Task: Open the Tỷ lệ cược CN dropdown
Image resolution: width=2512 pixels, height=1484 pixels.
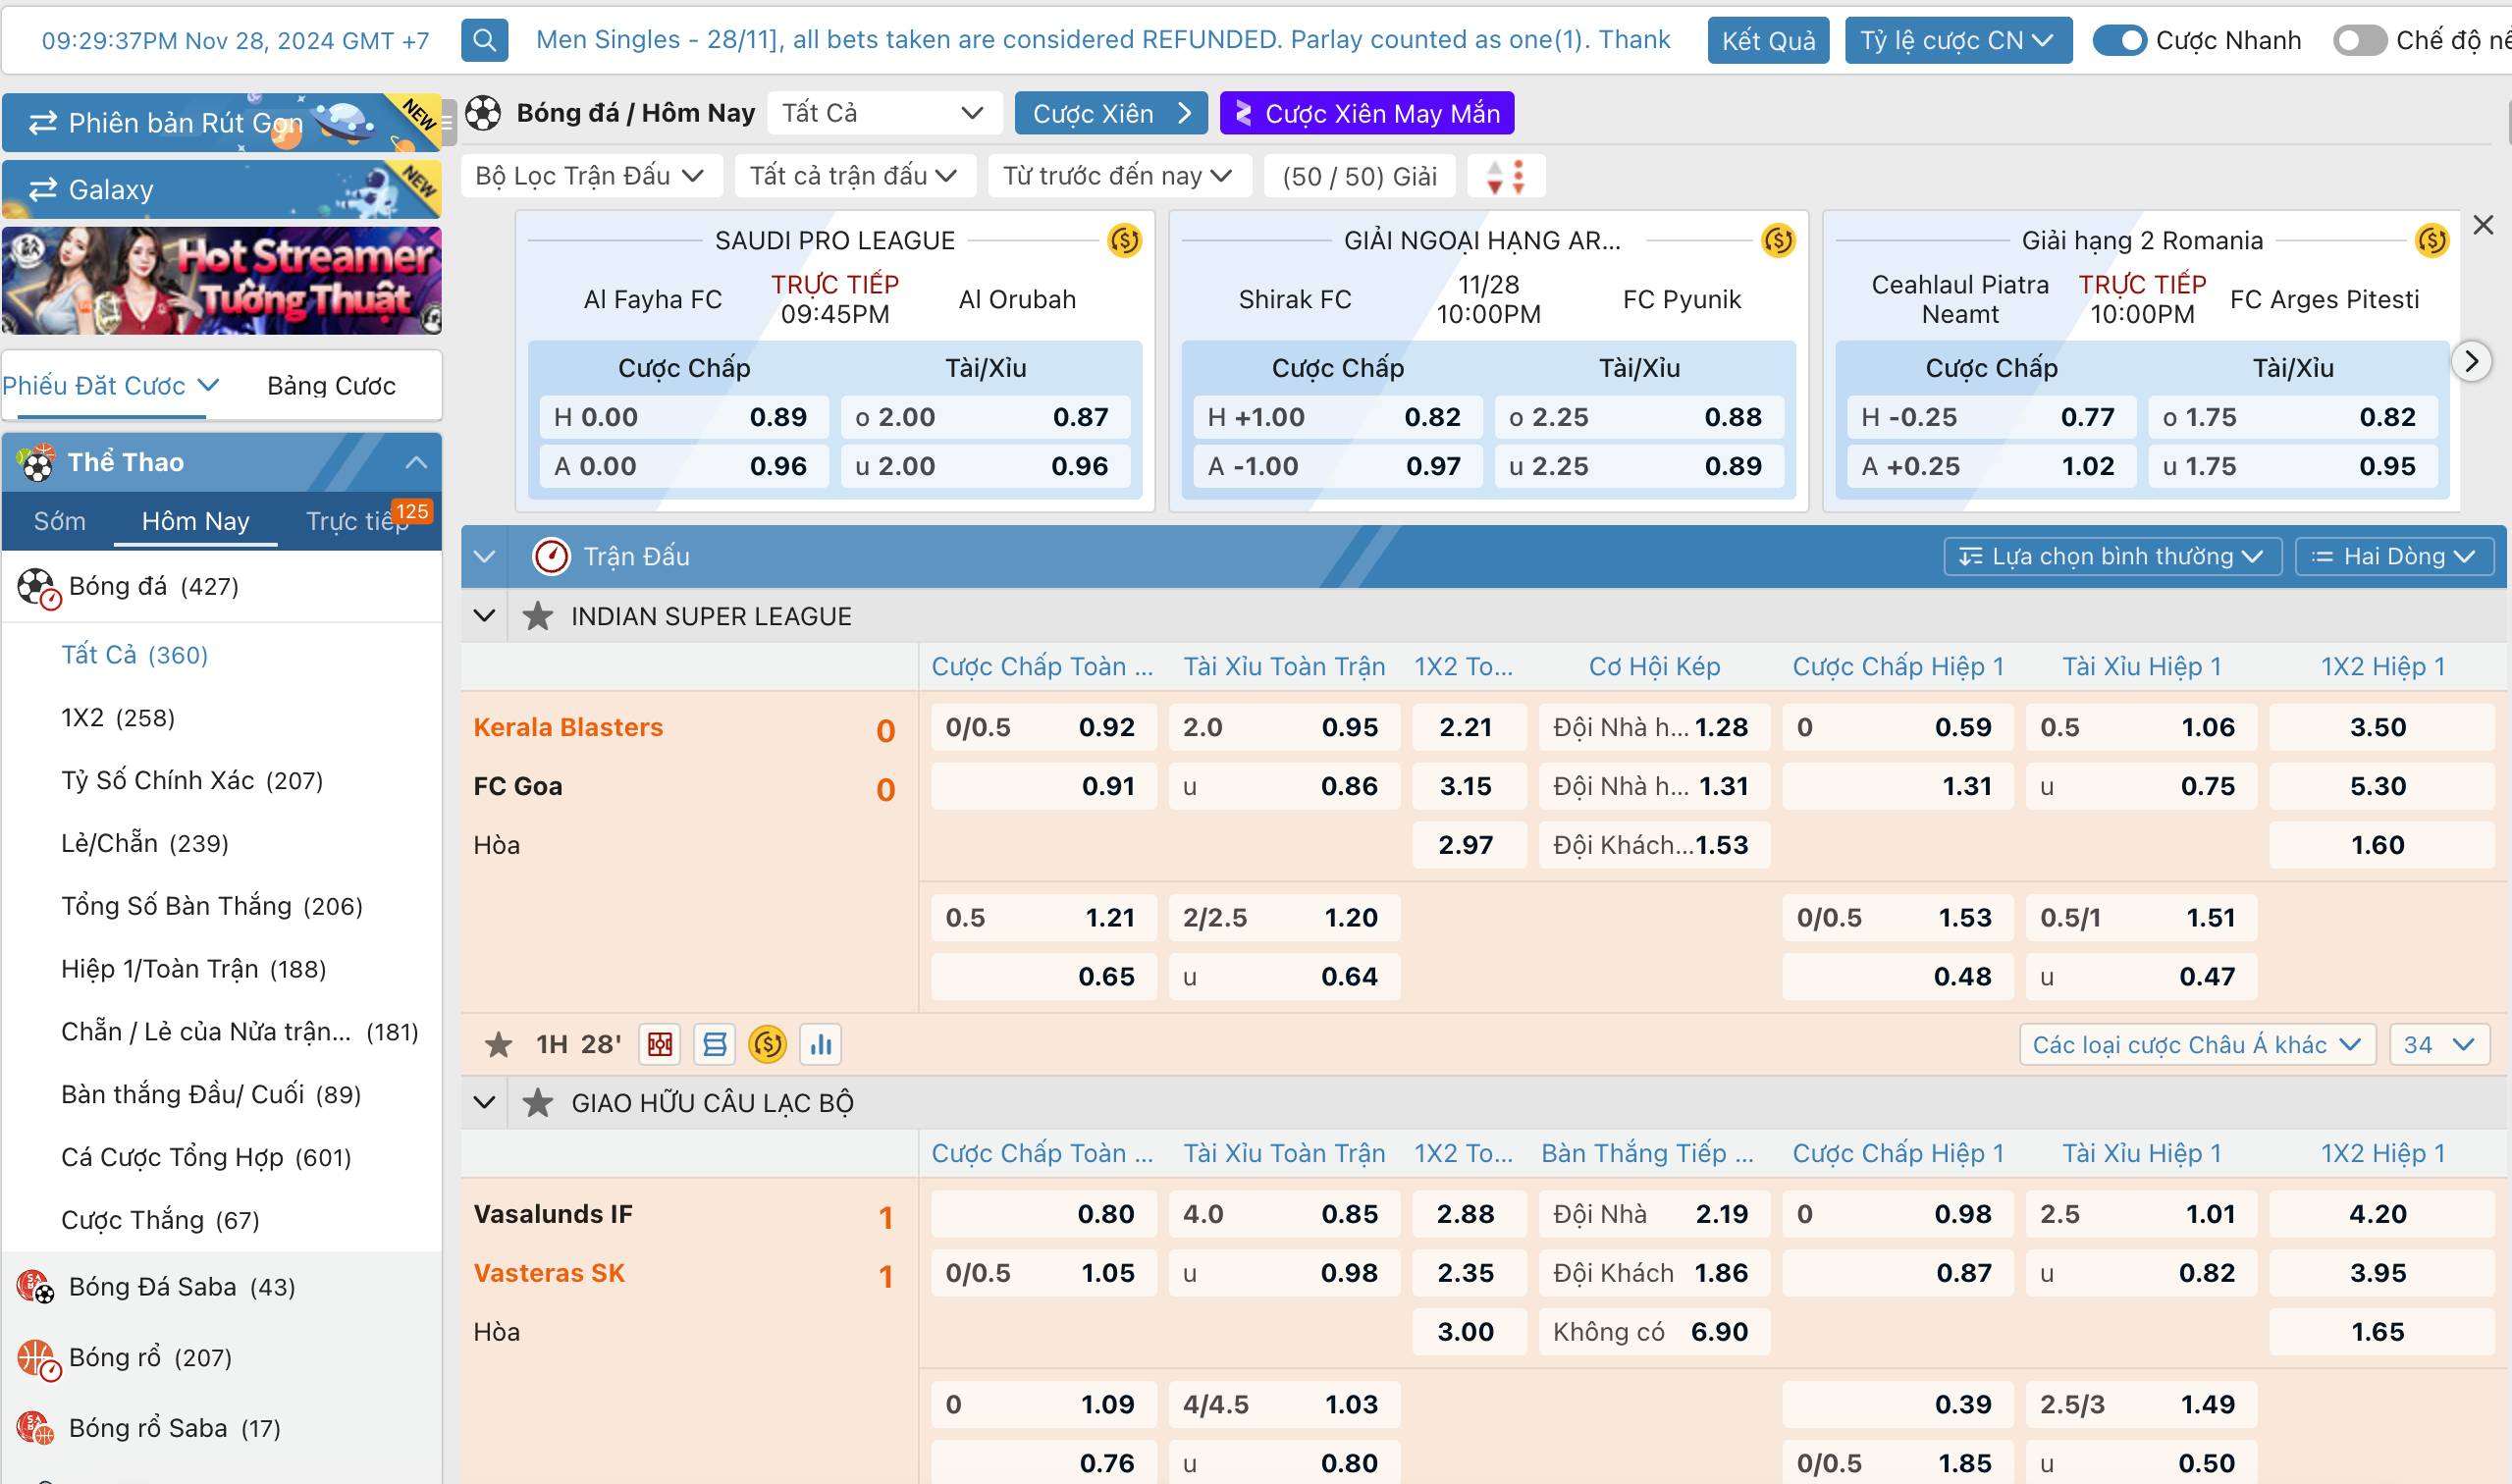Action: (1958, 40)
